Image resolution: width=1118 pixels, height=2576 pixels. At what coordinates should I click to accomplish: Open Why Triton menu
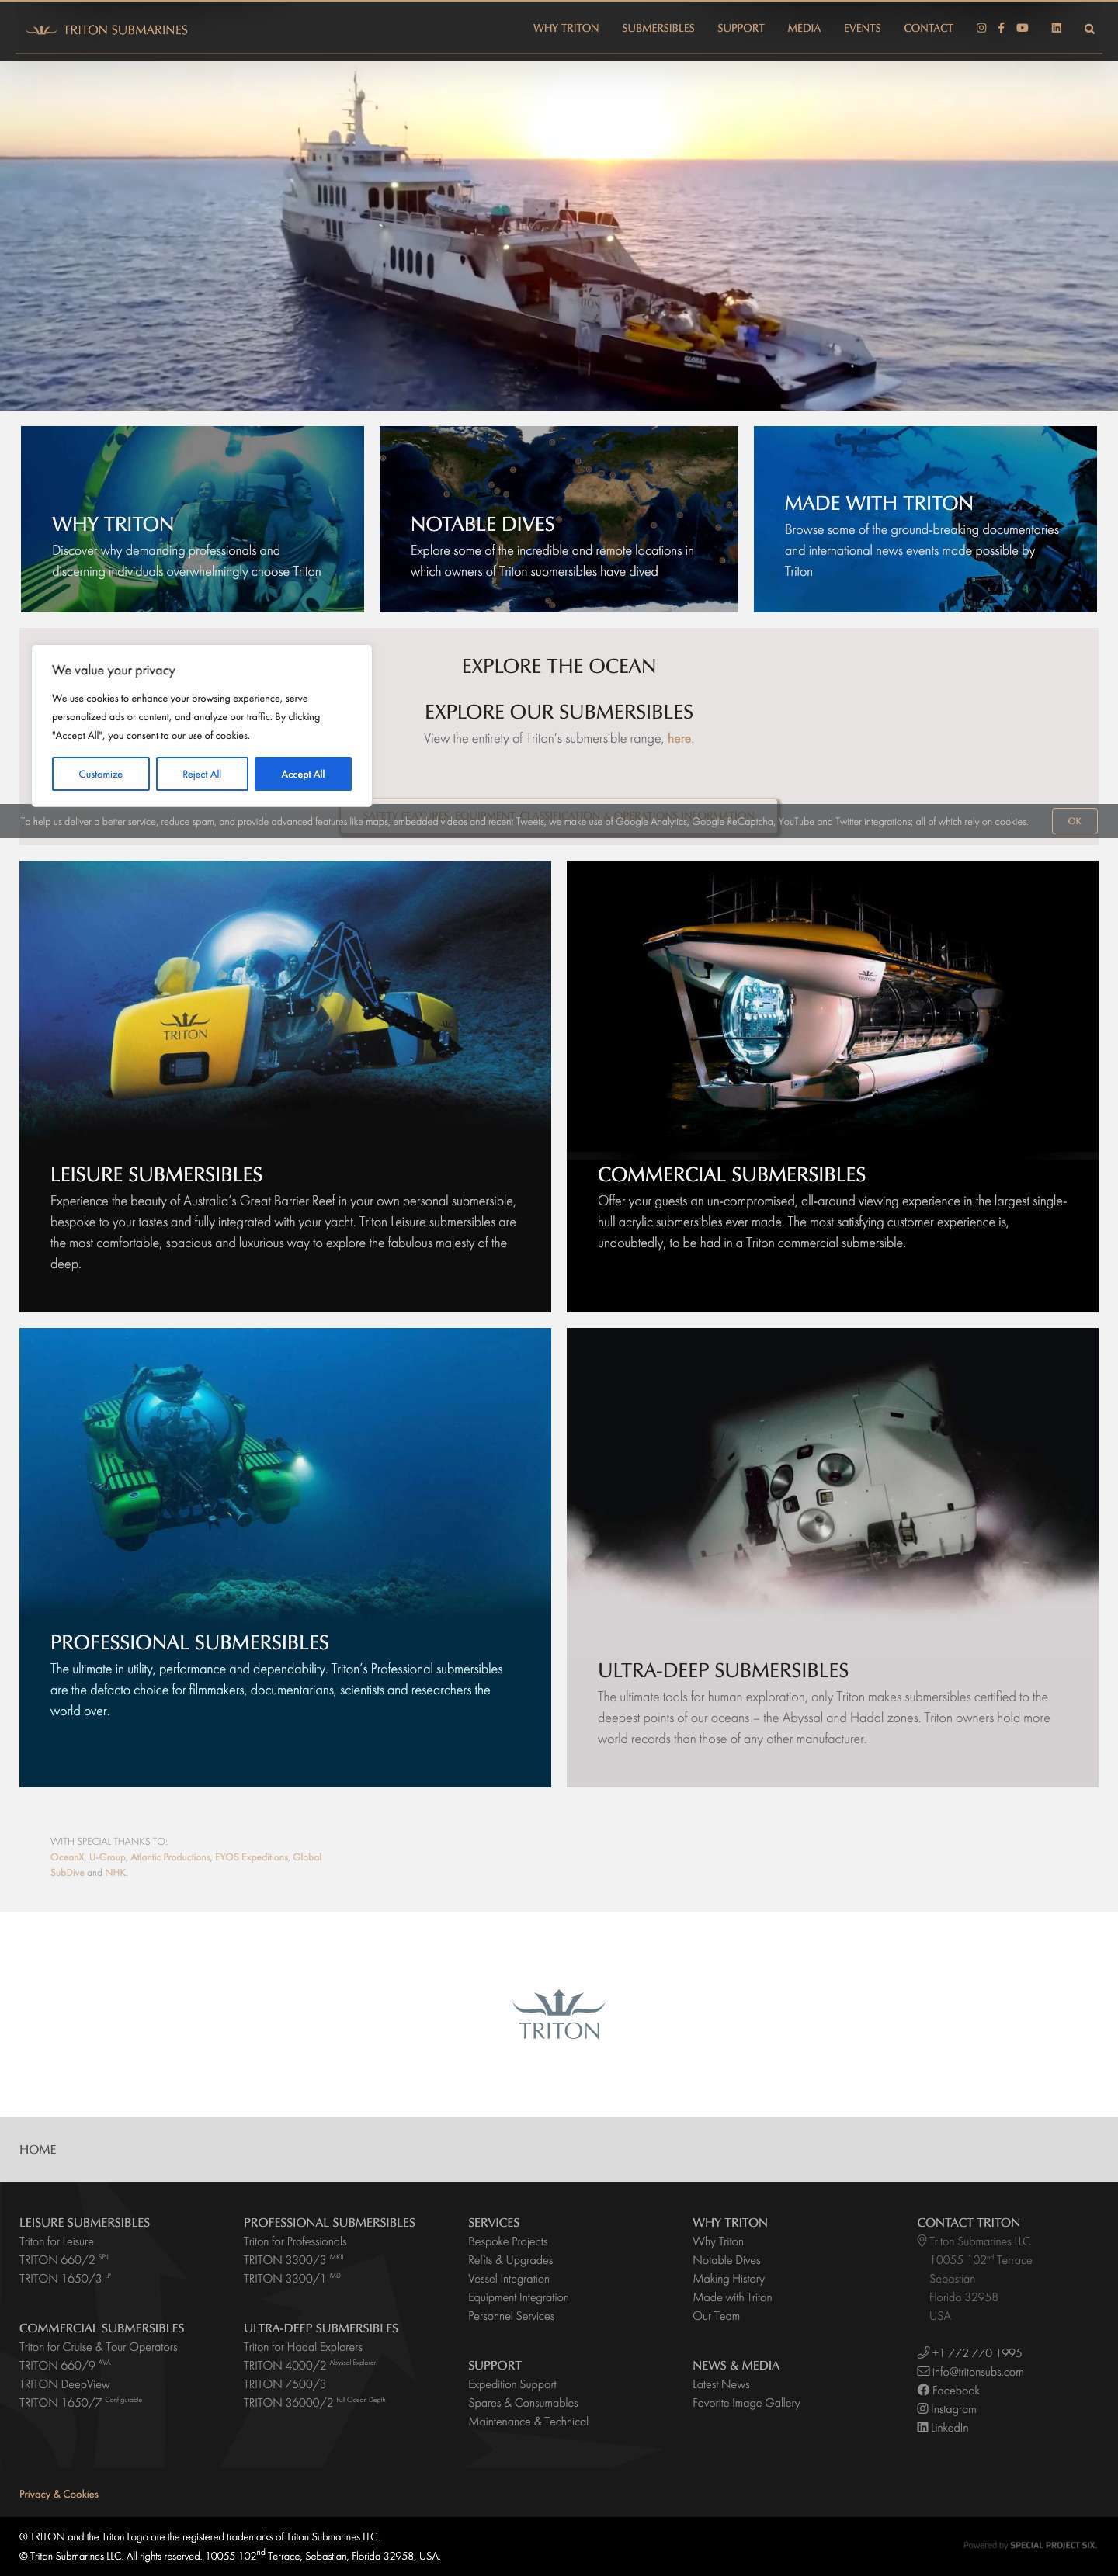pyautogui.click(x=566, y=28)
